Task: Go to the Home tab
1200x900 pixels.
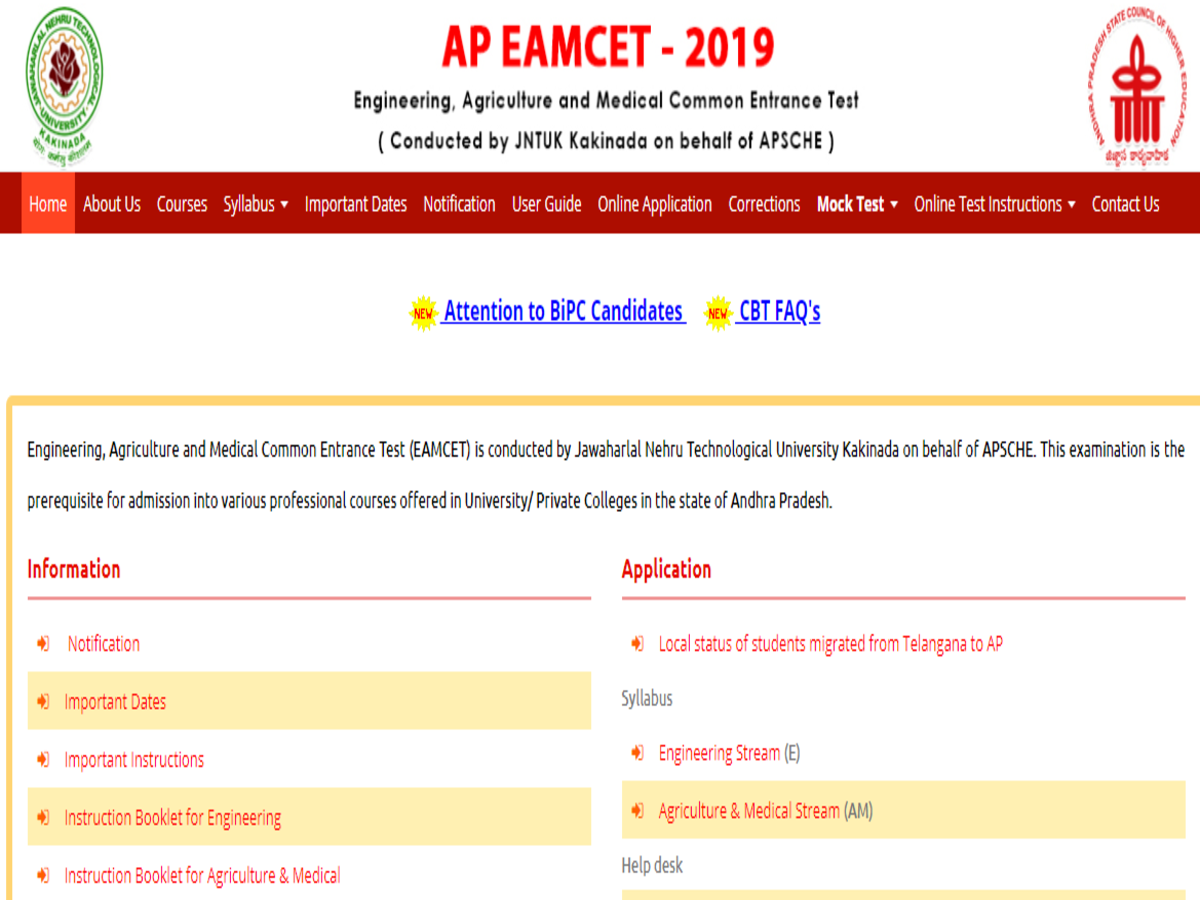Action: (x=48, y=204)
